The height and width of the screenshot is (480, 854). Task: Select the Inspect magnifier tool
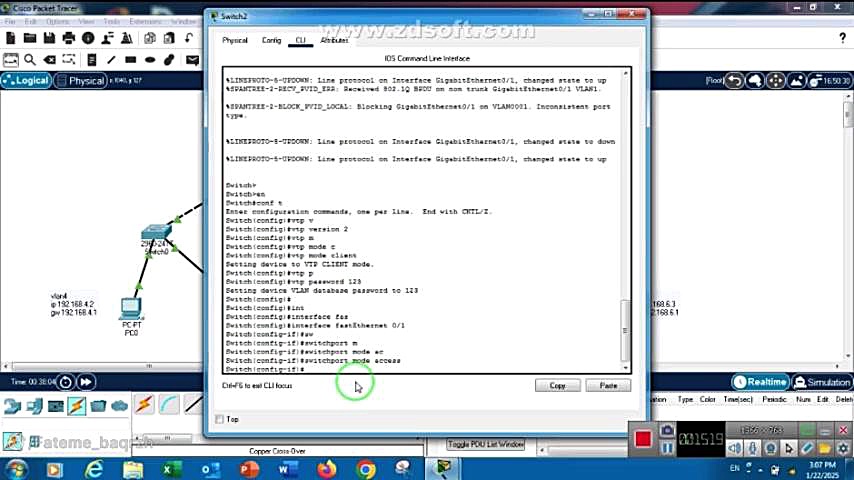(x=30, y=59)
